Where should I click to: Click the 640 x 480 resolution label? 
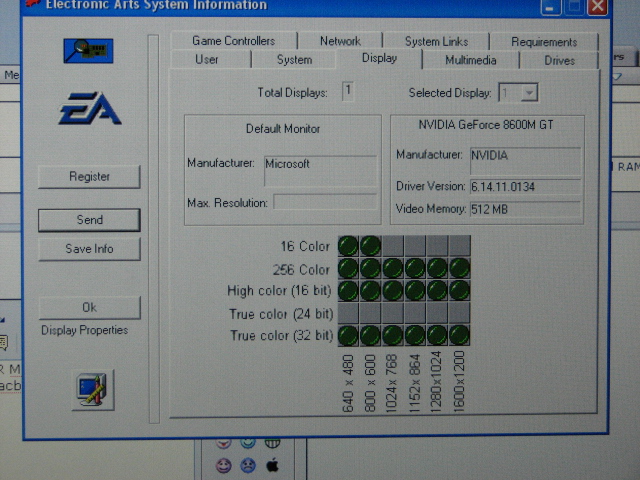click(x=348, y=383)
